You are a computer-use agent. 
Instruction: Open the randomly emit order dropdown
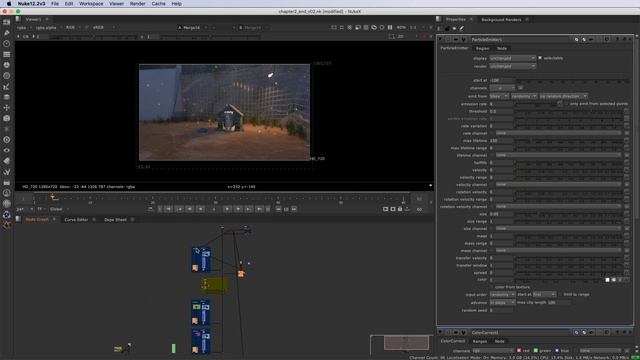pyautogui.click(x=524, y=96)
